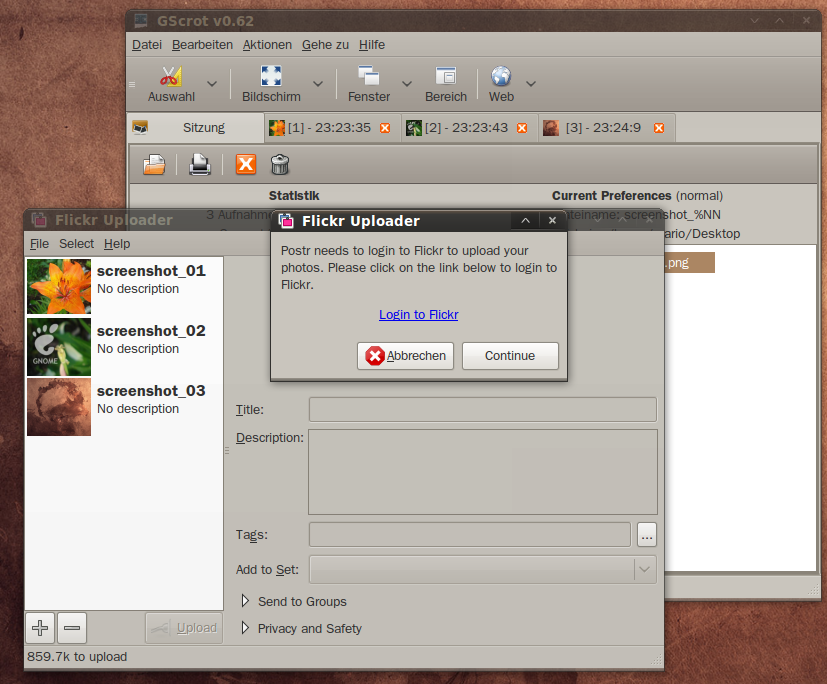Screen dimensions: 827x684
Task: Click the open folder icon in GScrot
Action: pos(154,164)
